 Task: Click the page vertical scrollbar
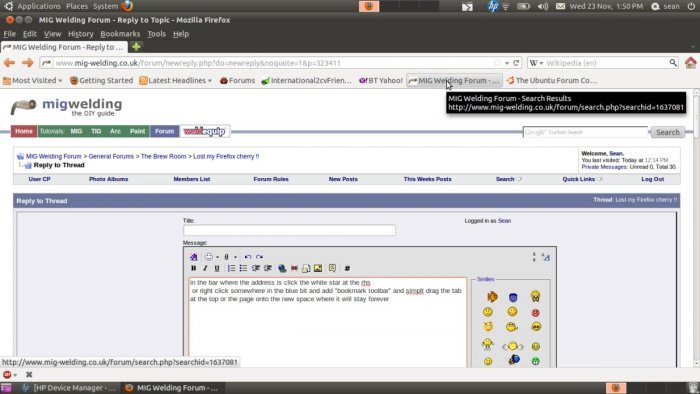point(696,228)
